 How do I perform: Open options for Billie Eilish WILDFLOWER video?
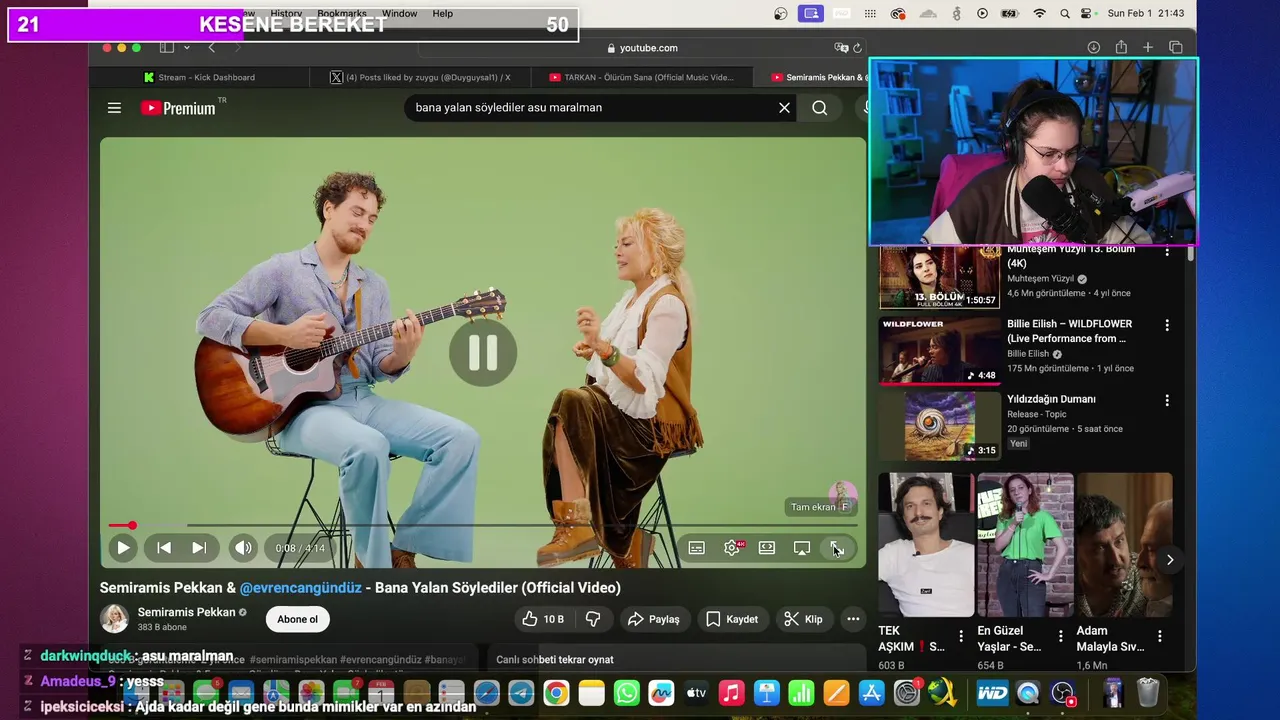(1167, 325)
